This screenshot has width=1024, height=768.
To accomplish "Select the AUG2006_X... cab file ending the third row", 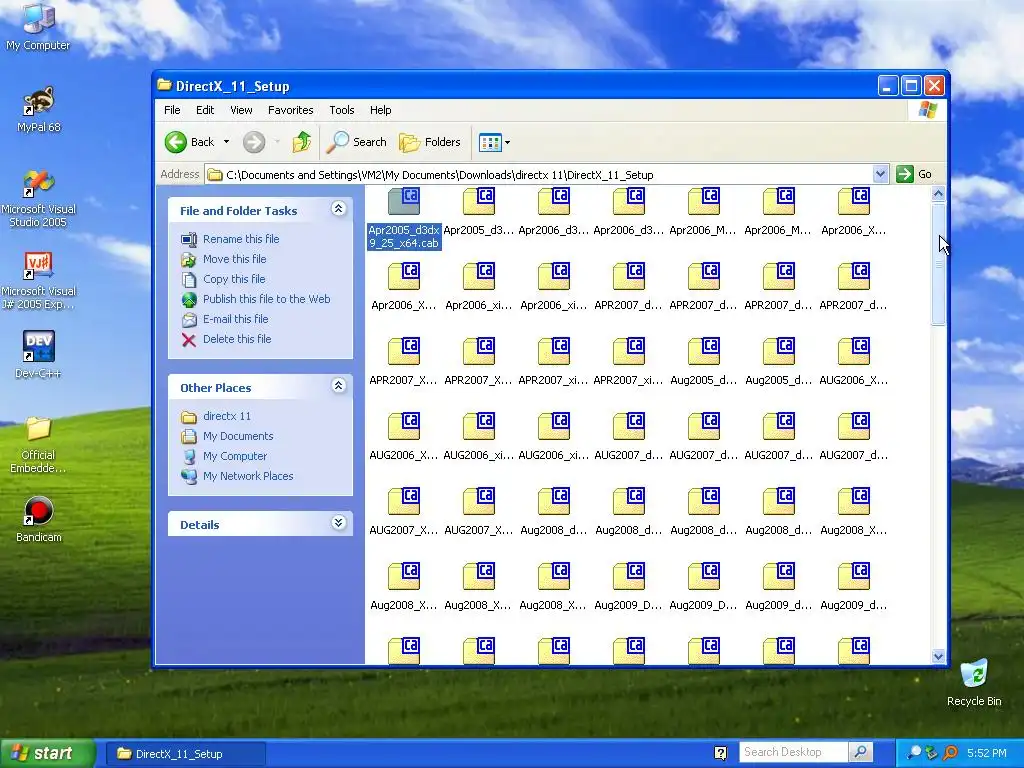I will point(854,351).
